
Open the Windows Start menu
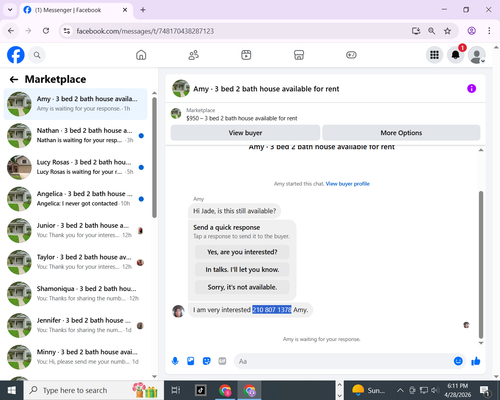[12, 390]
